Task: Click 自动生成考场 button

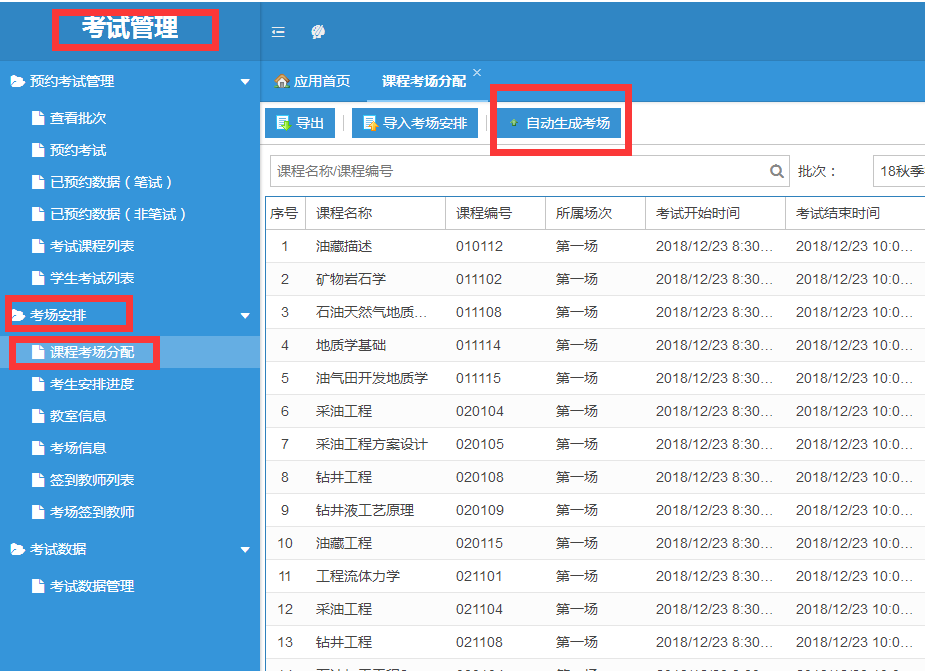Action: (x=559, y=123)
